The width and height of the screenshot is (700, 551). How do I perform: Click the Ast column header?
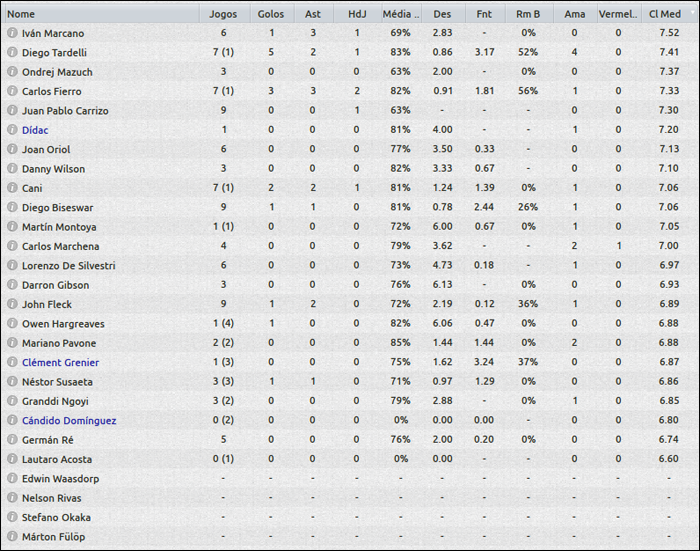tap(313, 14)
